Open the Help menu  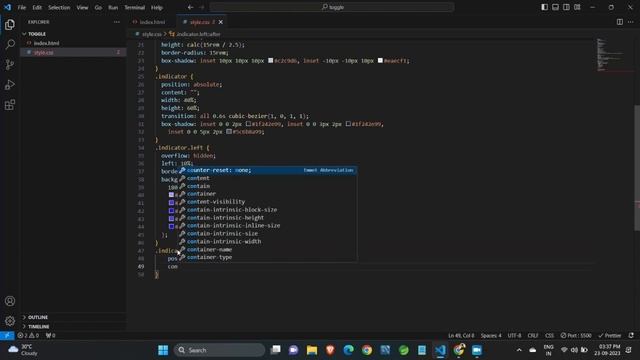point(157,7)
